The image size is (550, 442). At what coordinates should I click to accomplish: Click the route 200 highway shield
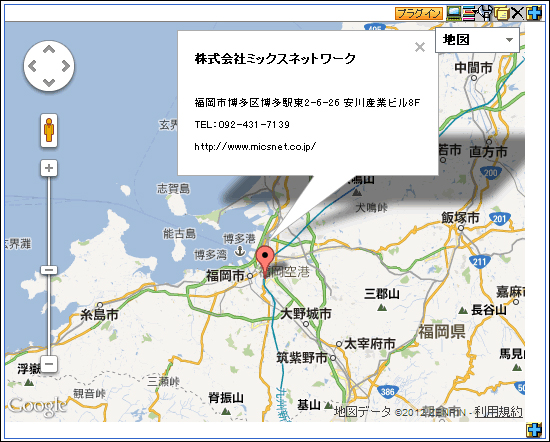coord(490,172)
